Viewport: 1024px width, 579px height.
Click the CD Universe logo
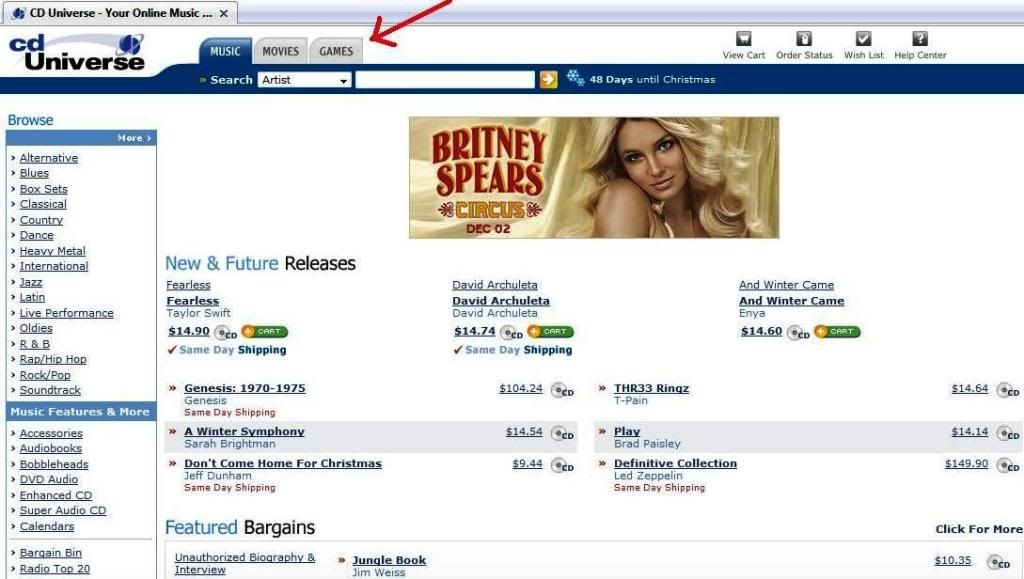[77, 52]
